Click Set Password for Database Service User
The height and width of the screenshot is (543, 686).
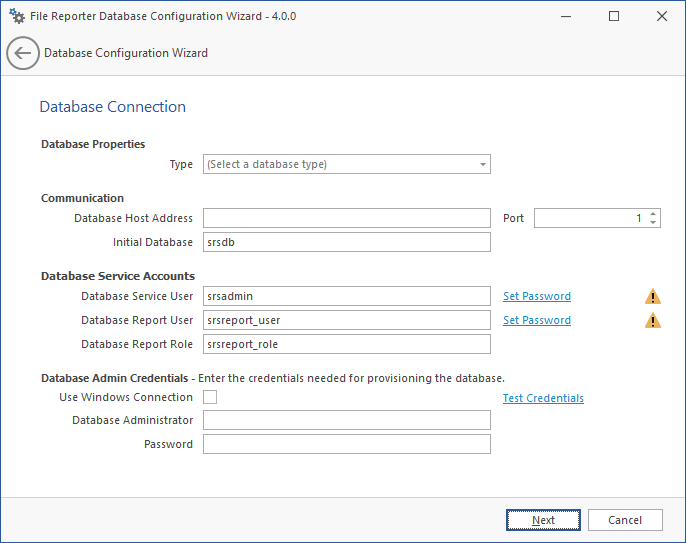[x=536, y=296]
